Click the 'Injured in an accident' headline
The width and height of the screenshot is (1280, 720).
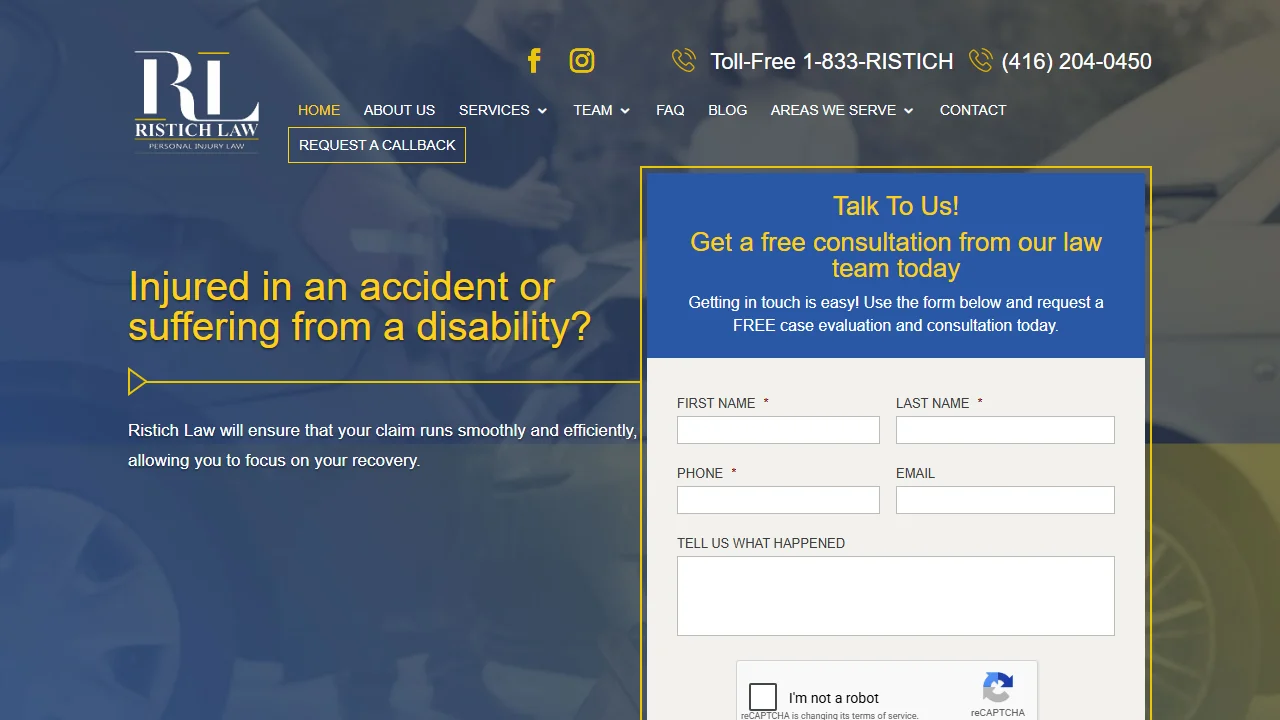(x=360, y=307)
